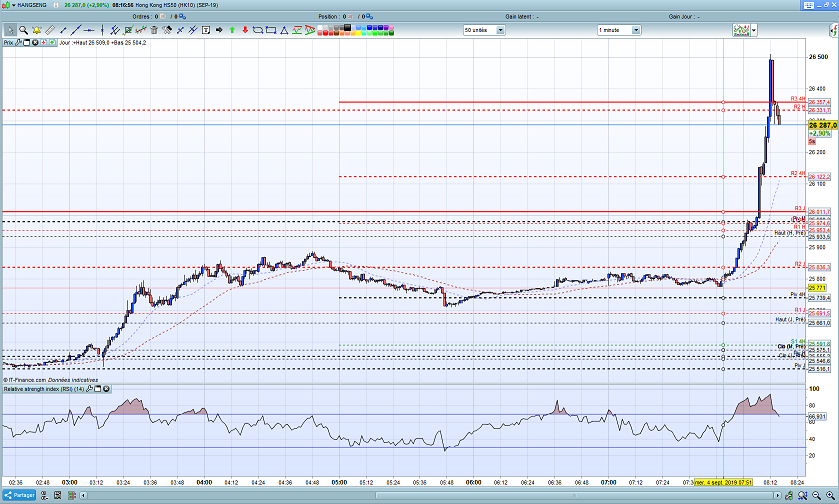Expand the right side panel tab

point(834,30)
